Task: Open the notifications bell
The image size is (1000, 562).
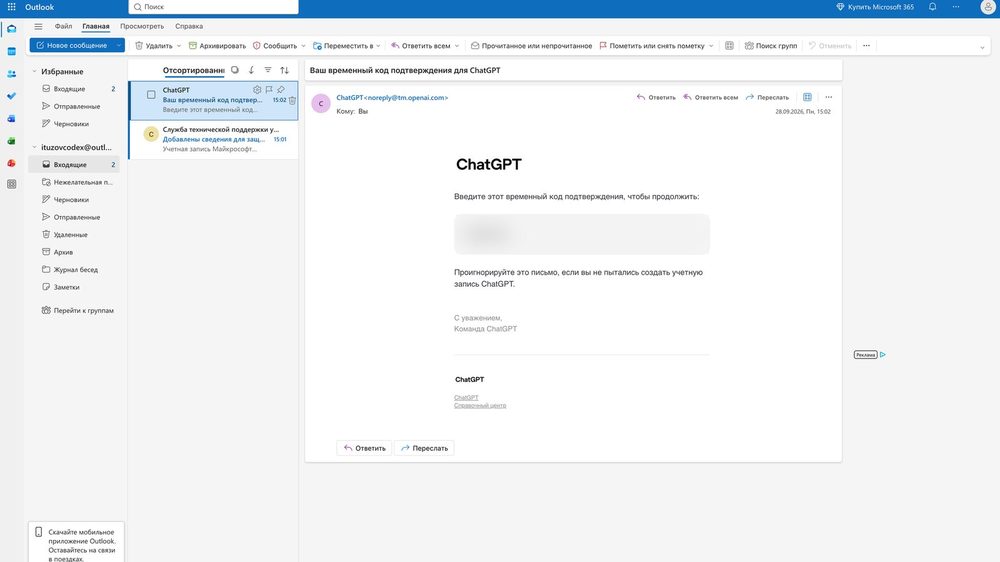Action: 932,7
